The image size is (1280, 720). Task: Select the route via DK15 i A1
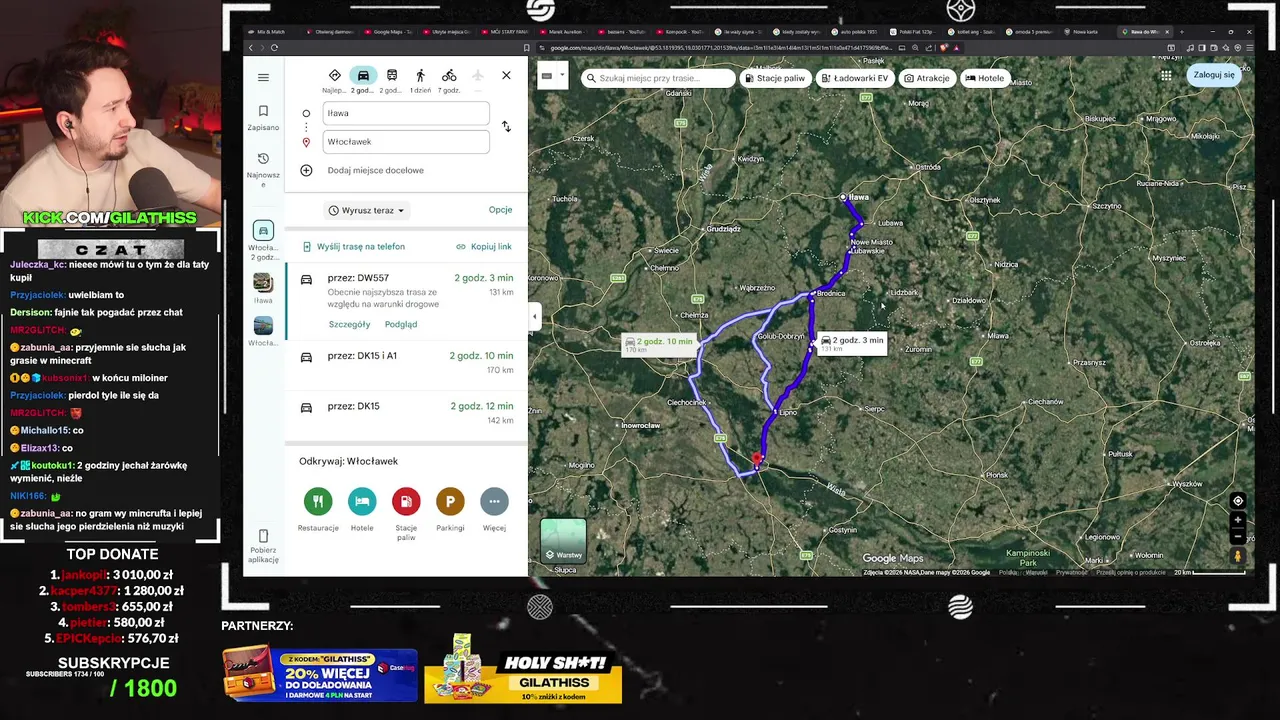coord(406,364)
